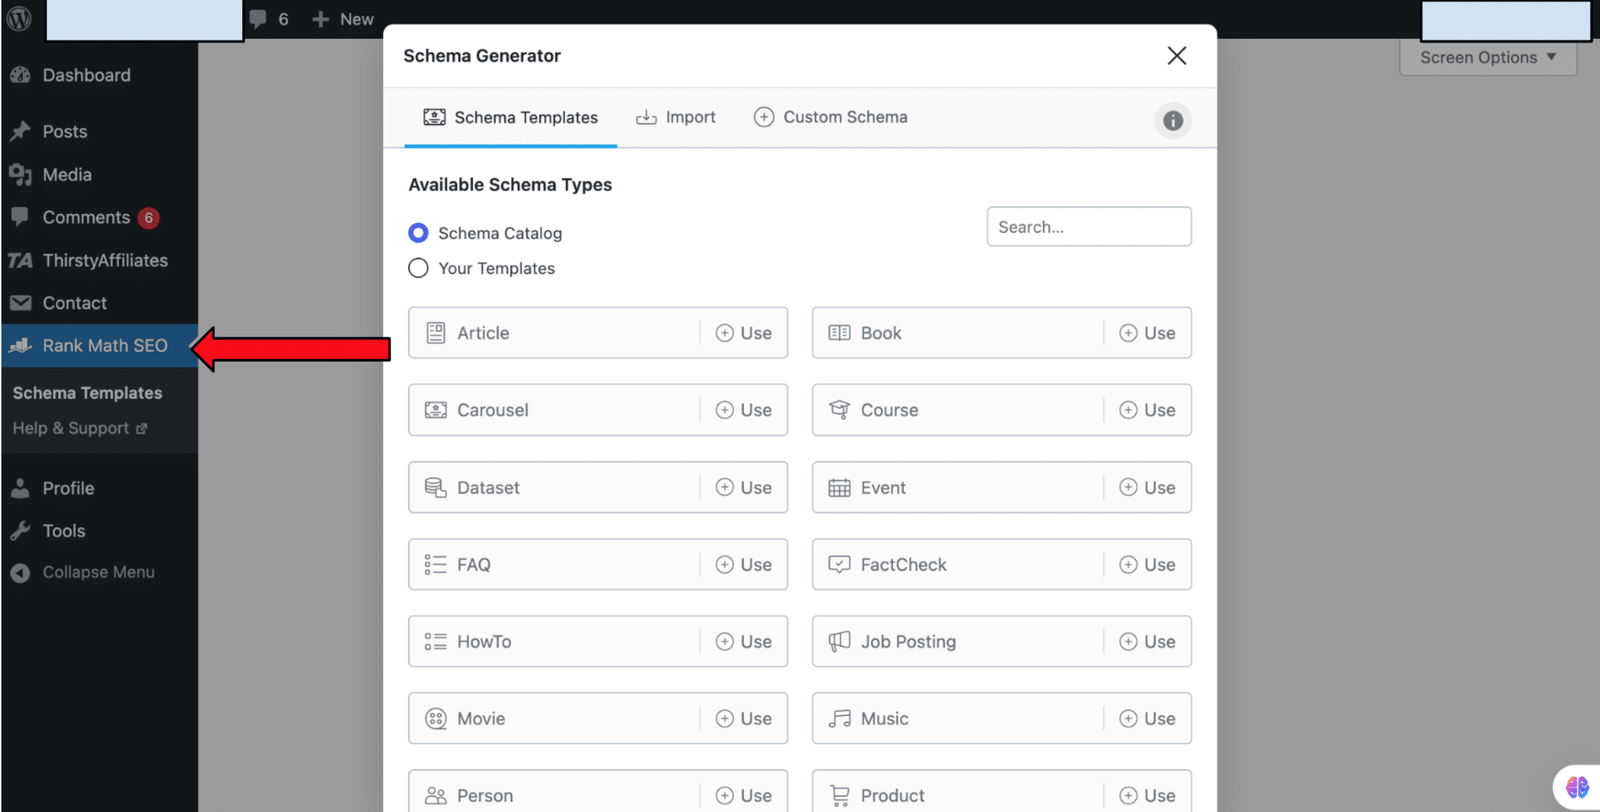Use the Movie schema
The width and height of the screenshot is (1600, 812).
point(744,719)
